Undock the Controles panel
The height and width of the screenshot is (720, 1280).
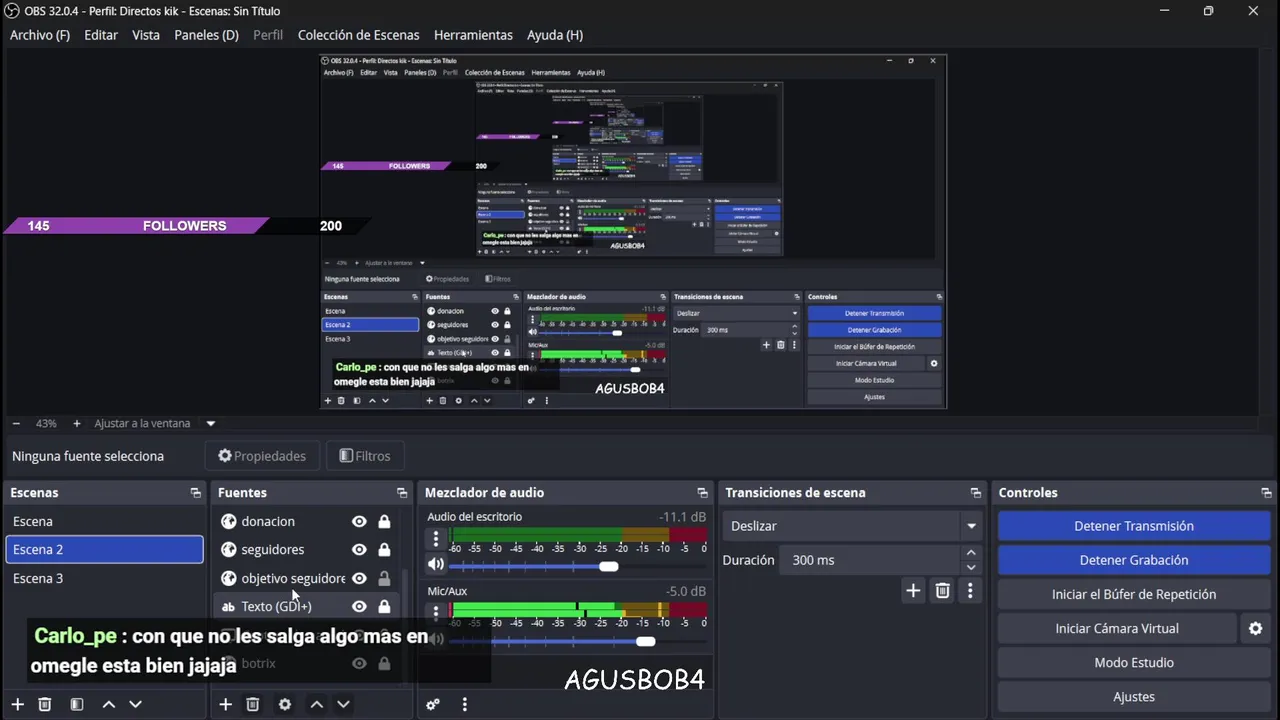[1266, 493]
